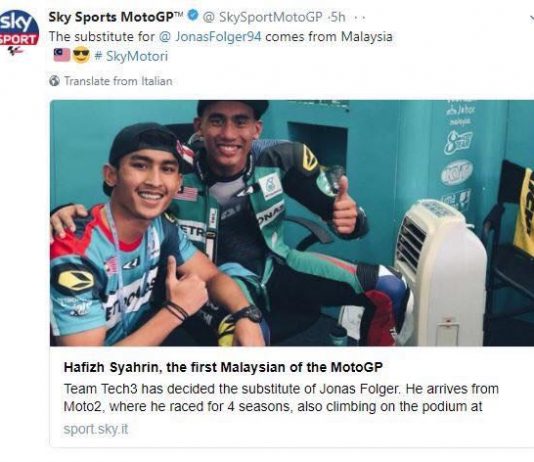Open the sport.sky.it source link

[96, 429]
